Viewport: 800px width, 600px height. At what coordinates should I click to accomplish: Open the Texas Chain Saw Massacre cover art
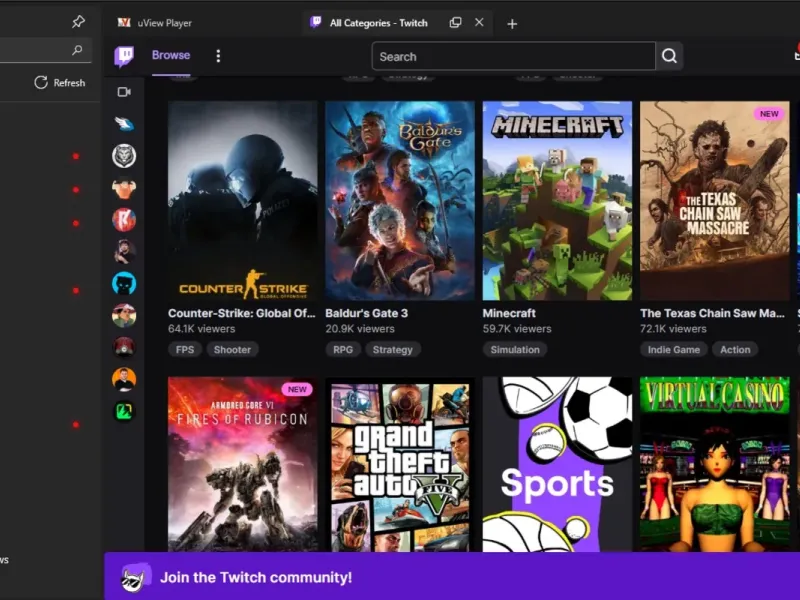click(x=714, y=201)
